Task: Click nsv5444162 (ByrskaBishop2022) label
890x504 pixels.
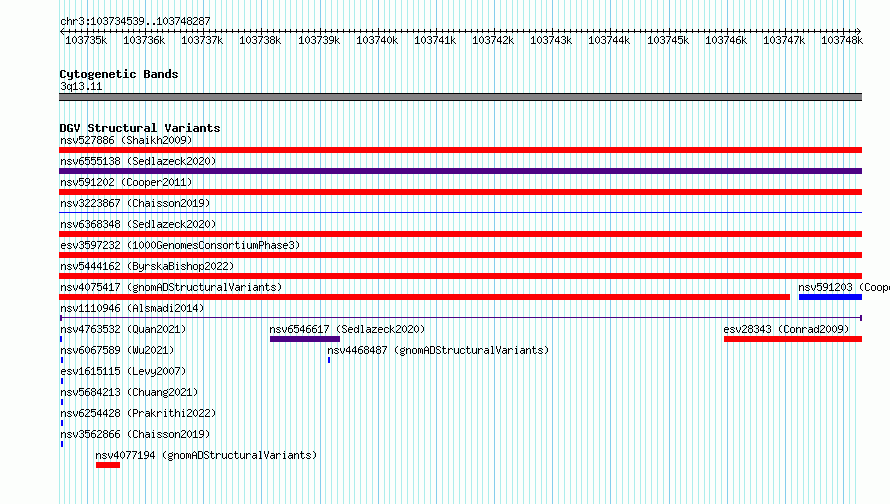Action: coord(147,266)
